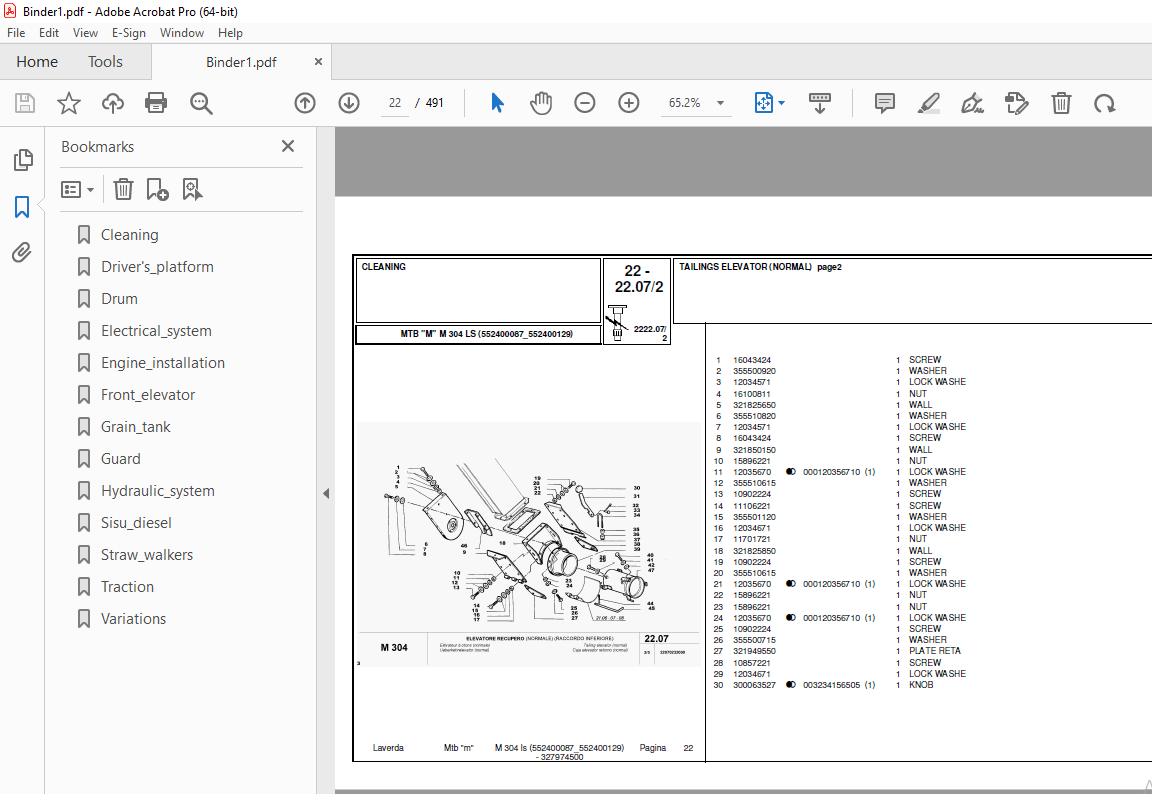
Task: Zoom in with plus button
Action: pos(629,103)
